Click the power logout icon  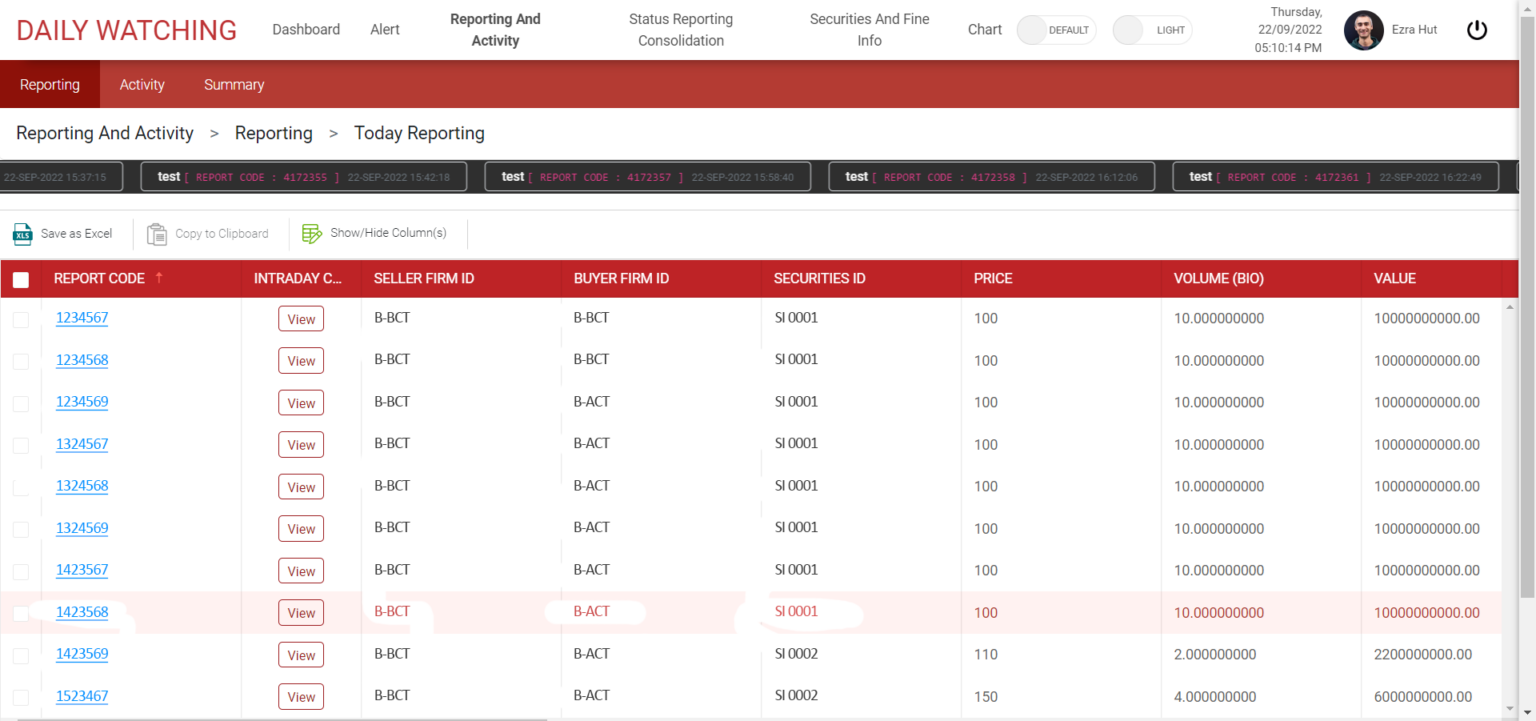tap(1477, 30)
